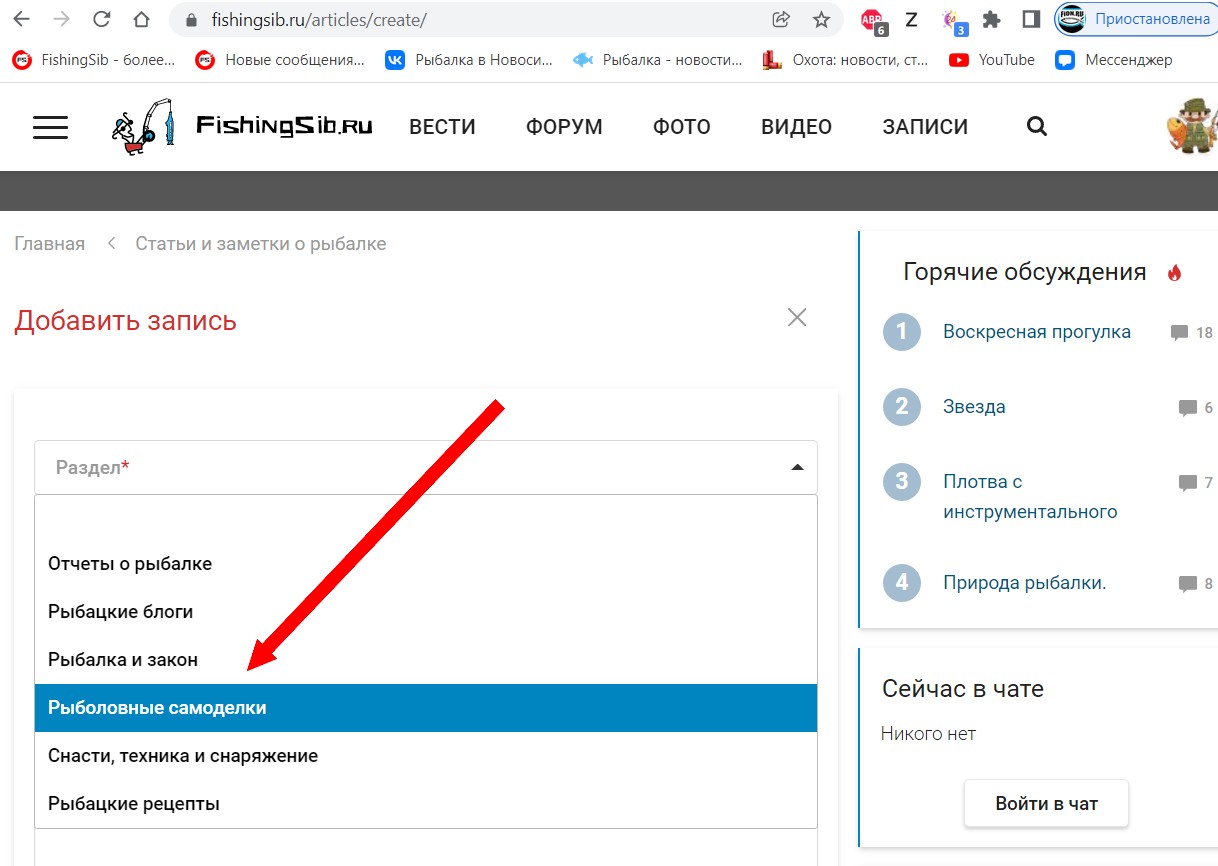Click the FishingSib.ru logo

tap(242, 126)
